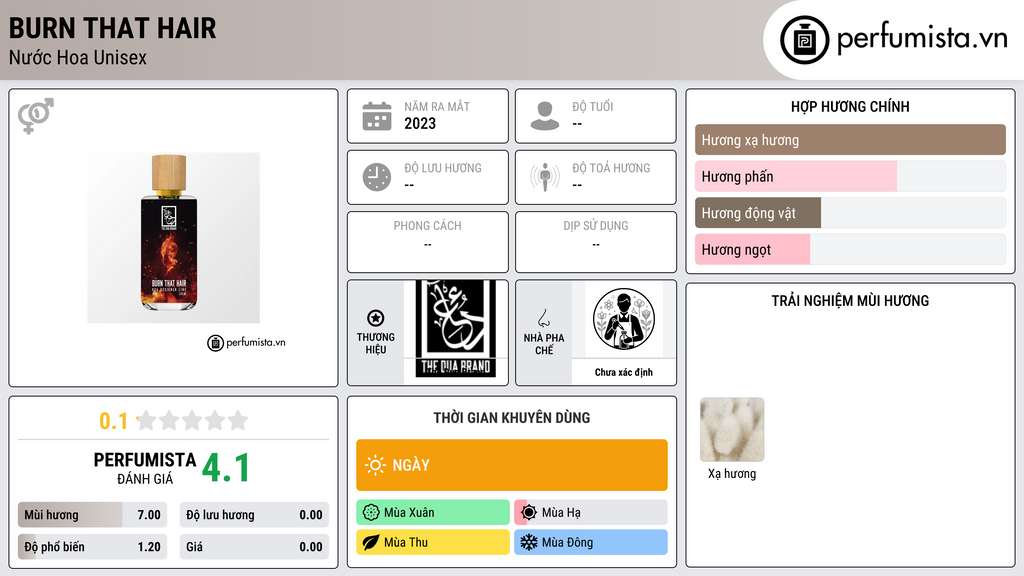Select the Mùa Hạ season tile

(x=591, y=513)
